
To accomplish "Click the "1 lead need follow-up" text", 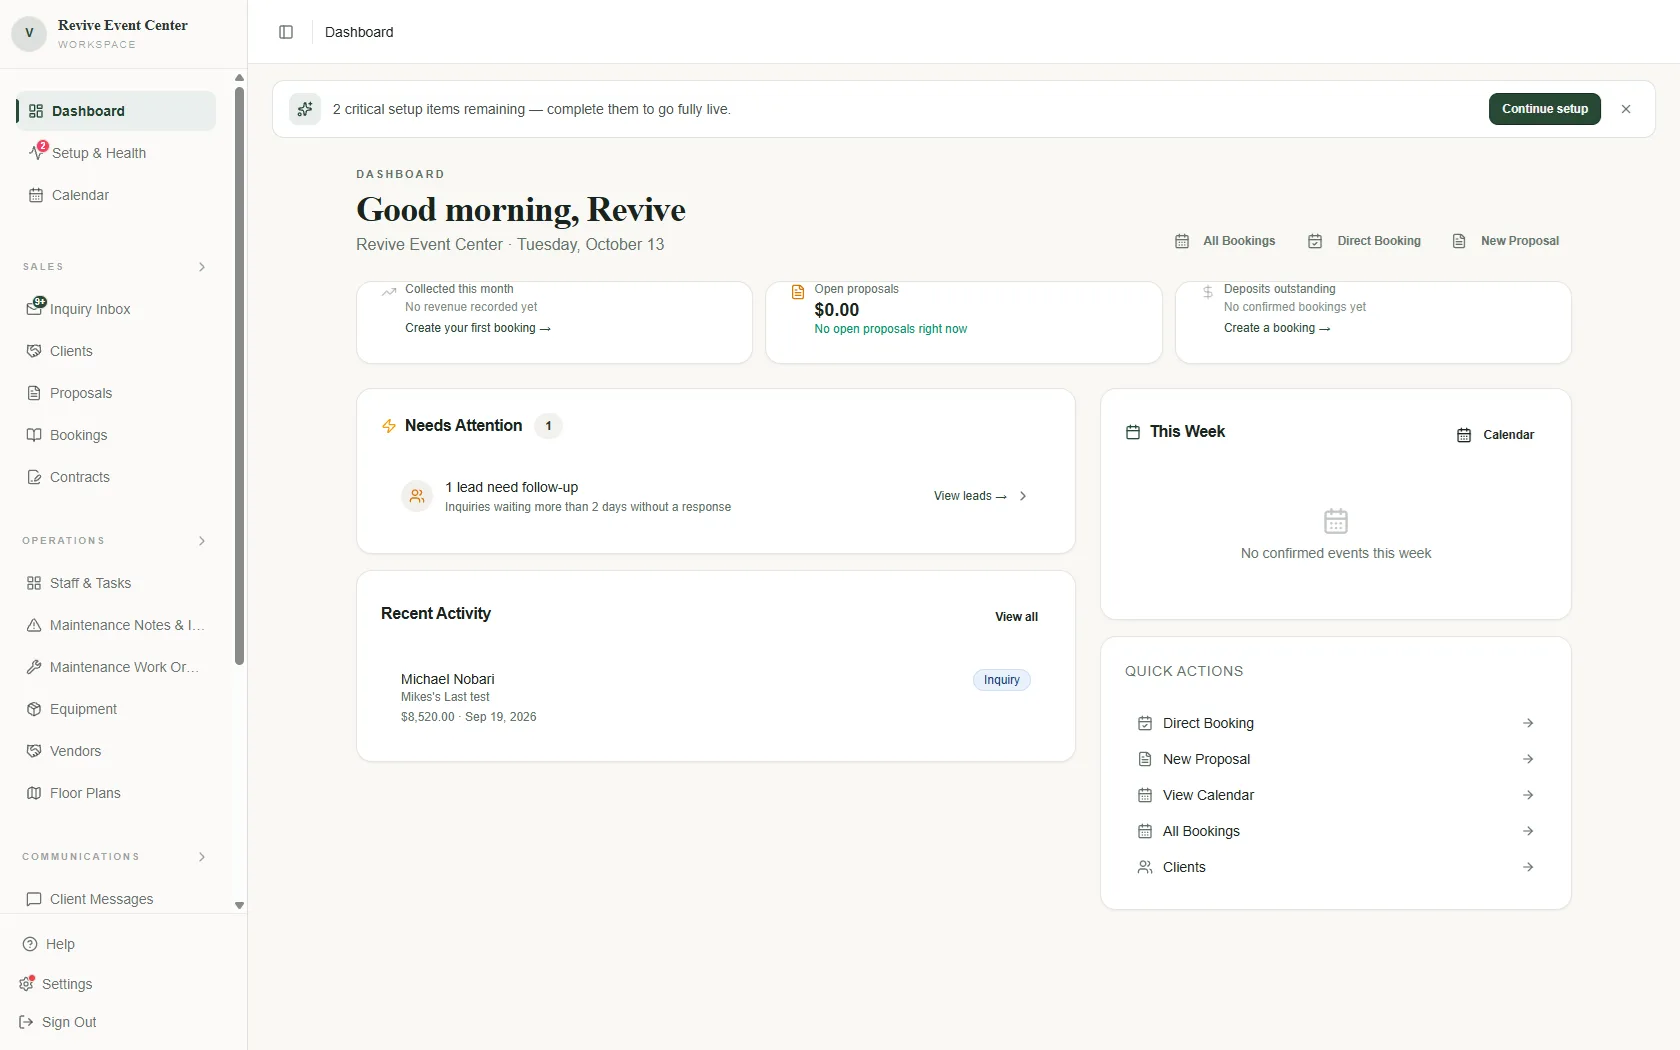I will click(x=512, y=487).
